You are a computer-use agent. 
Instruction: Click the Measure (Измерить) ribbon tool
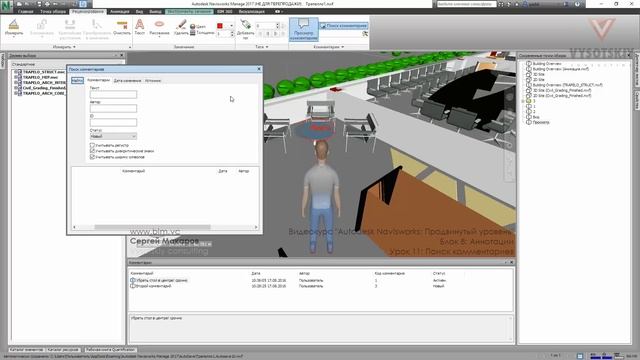tap(14, 28)
